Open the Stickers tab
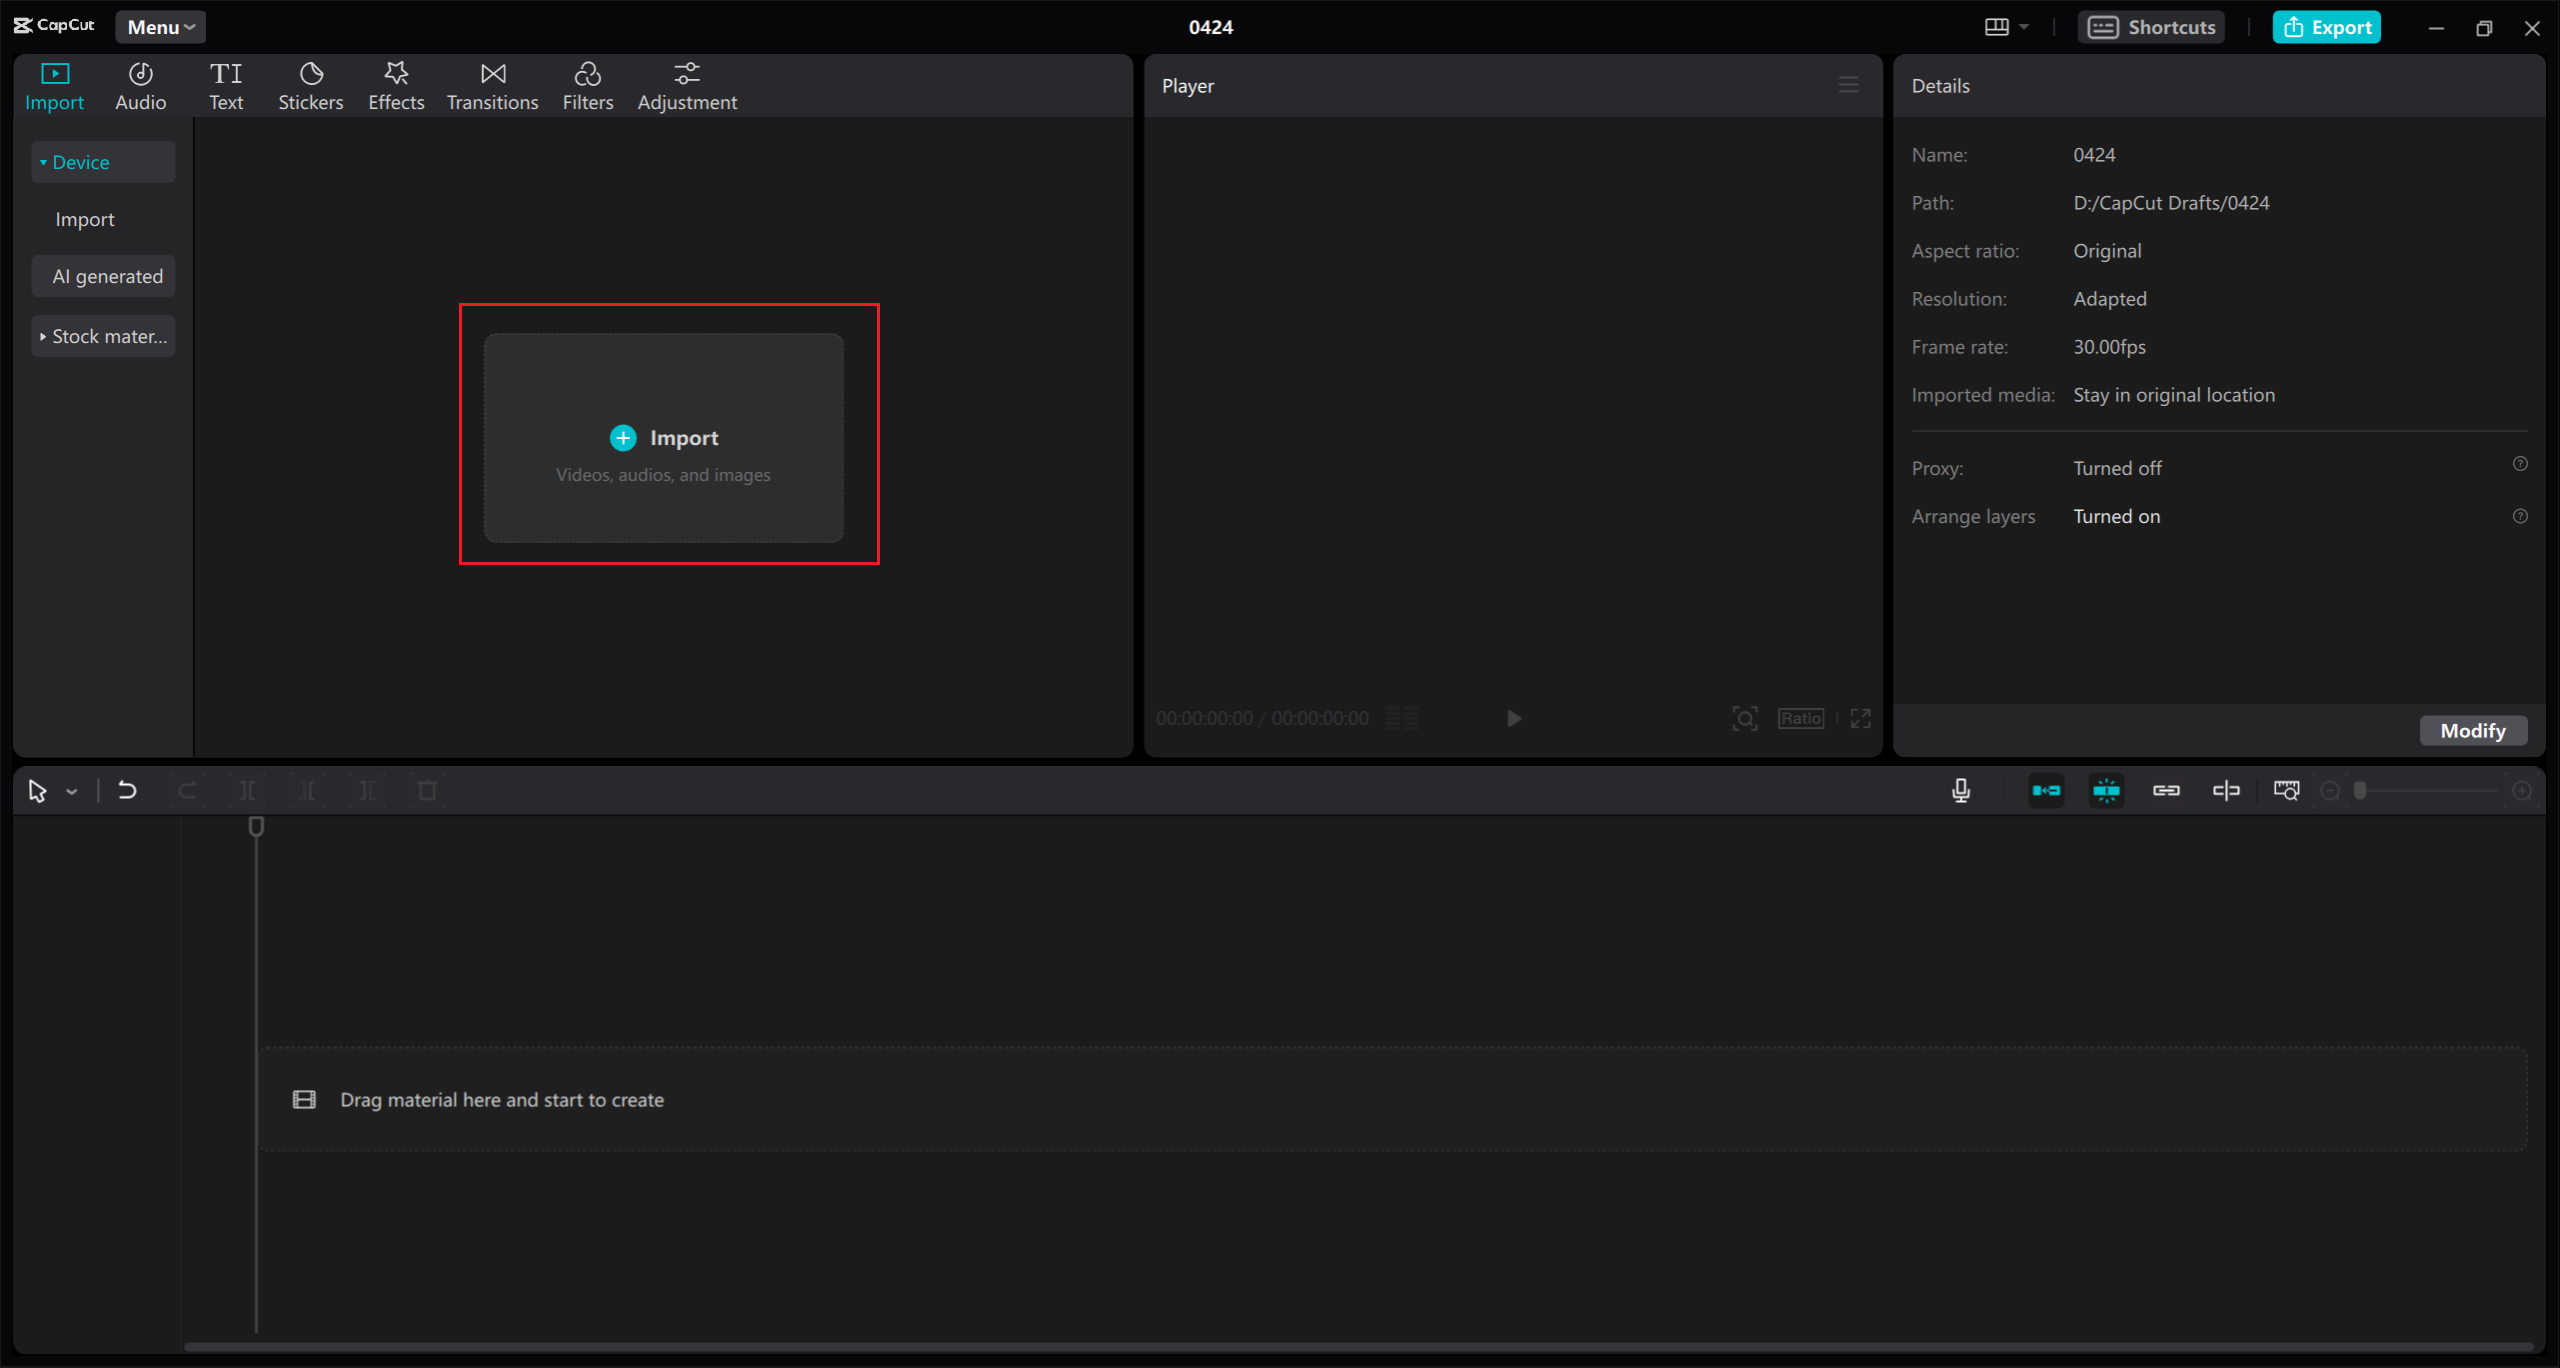 pos(310,86)
